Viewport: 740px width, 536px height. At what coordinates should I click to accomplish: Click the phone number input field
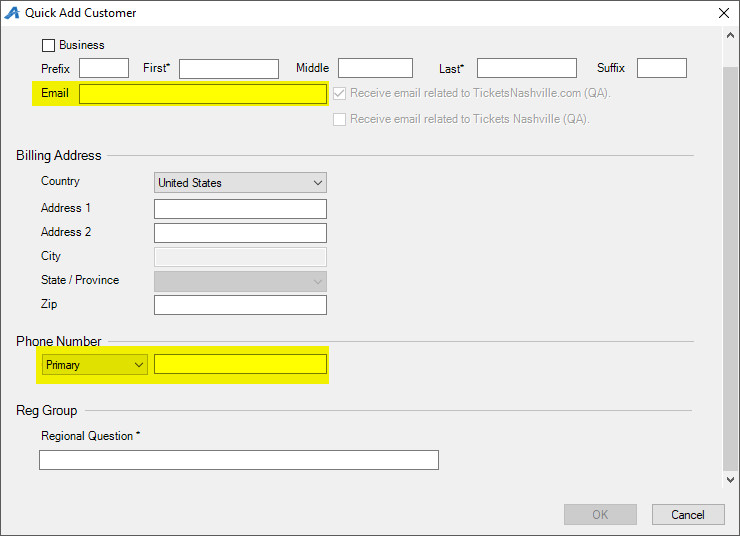[x=240, y=364]
